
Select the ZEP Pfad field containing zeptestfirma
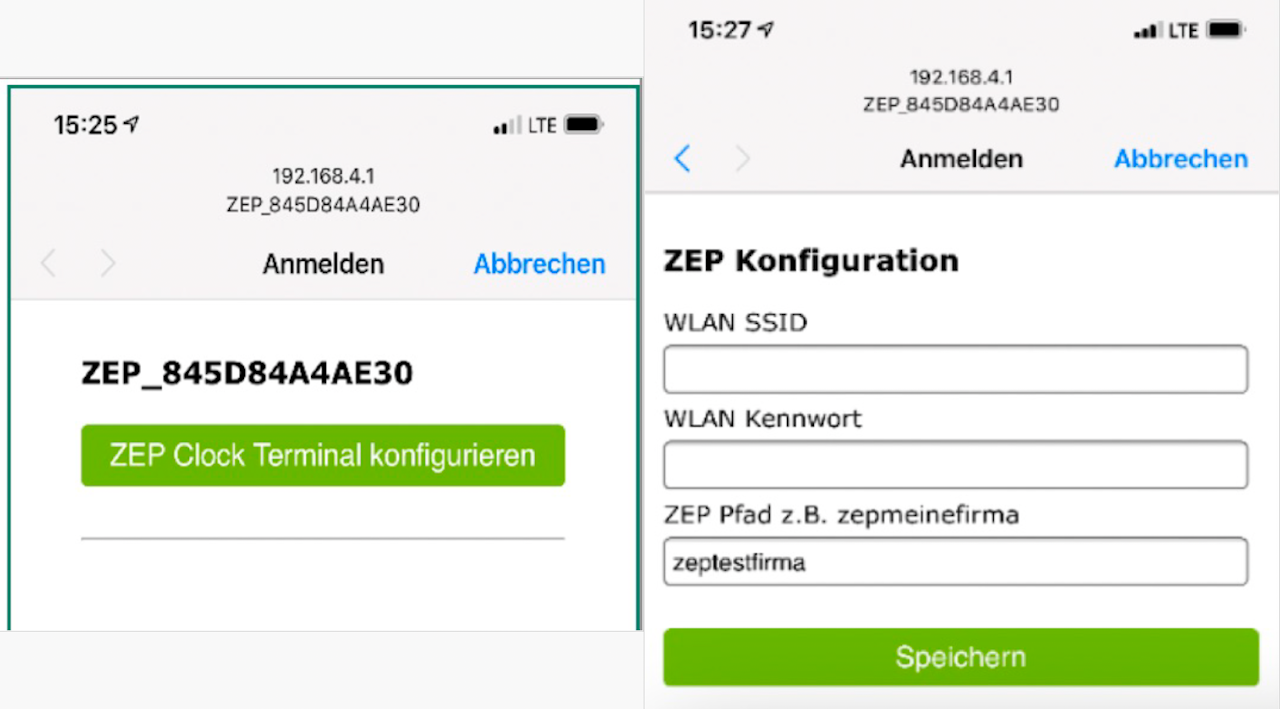[x=955, y=562]
